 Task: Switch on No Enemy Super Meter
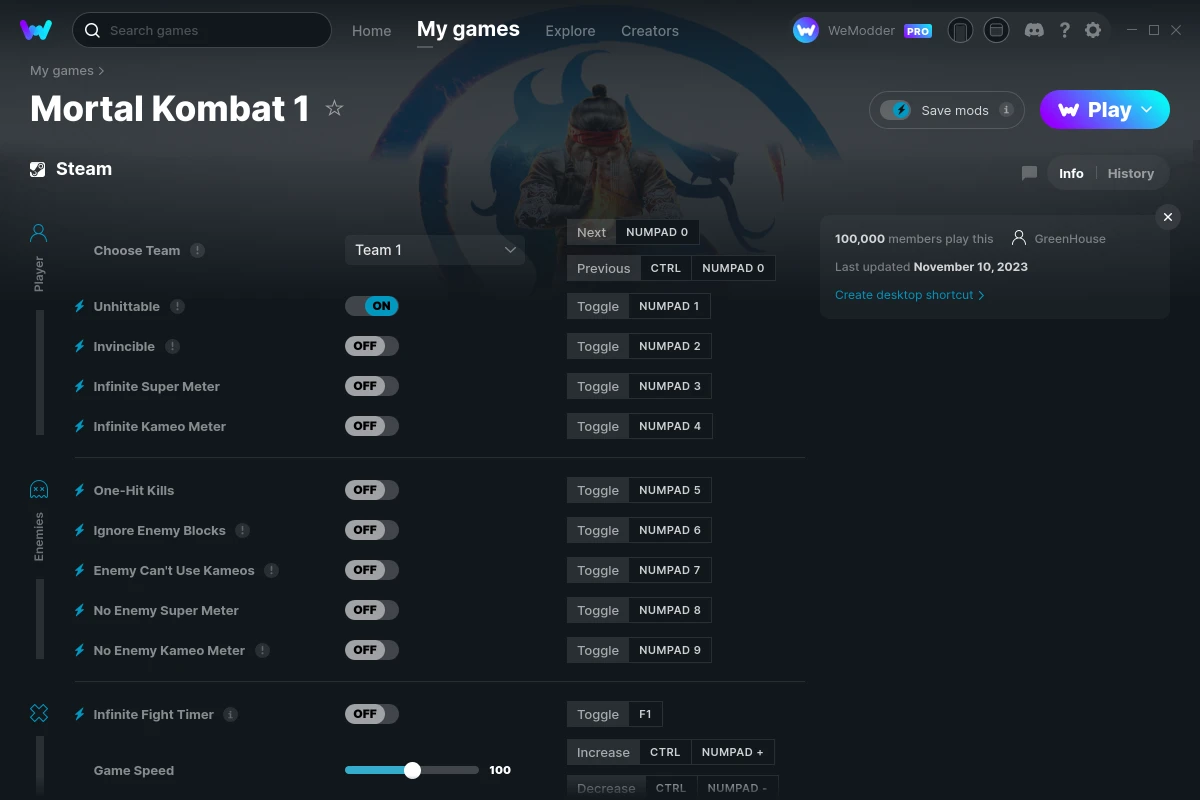pos(372,610)
